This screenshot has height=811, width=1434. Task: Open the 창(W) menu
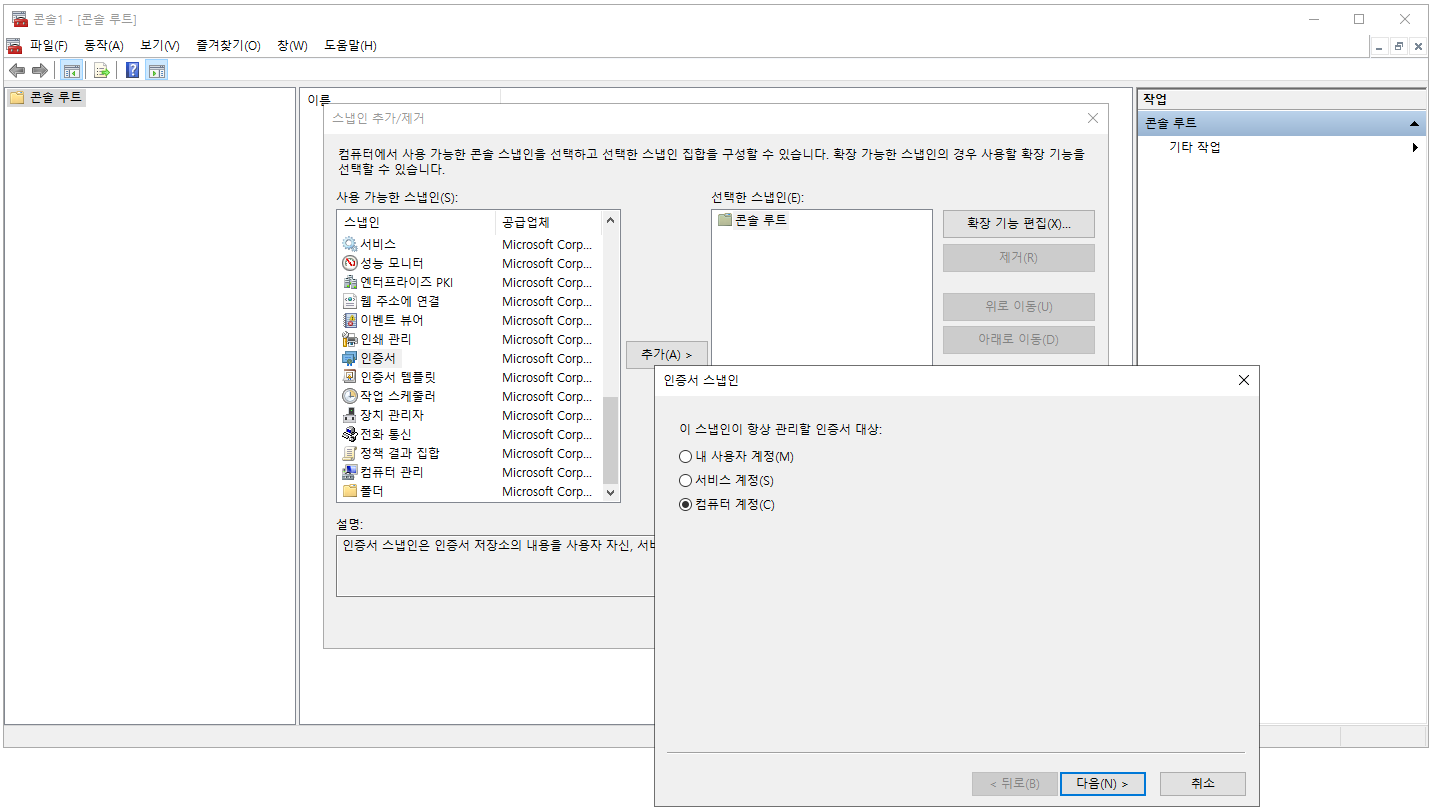(292, 45)
